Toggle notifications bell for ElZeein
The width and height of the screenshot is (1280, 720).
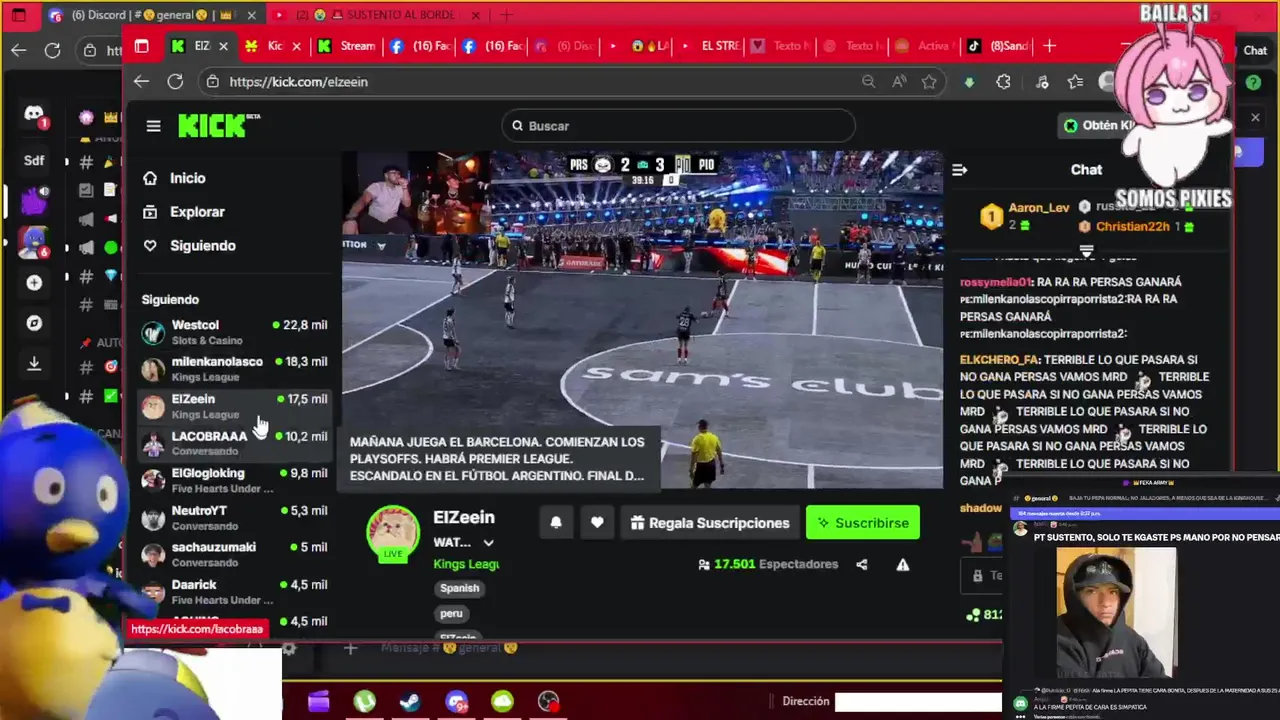556,523
